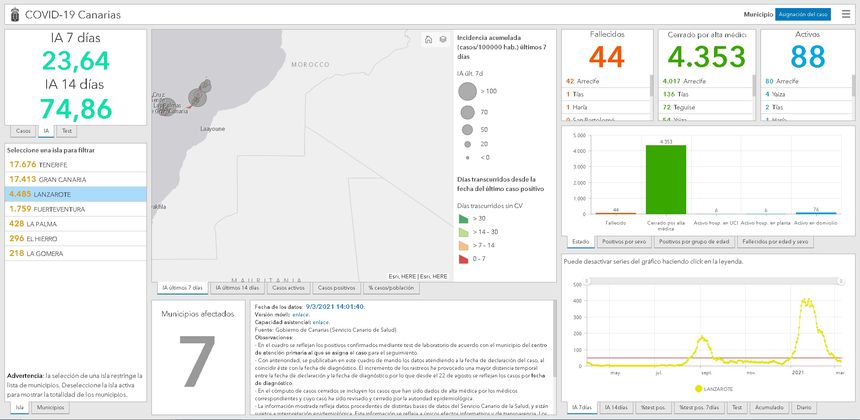Open Positivos por sexo chart tab
This screenshot has height=420, width=860.
point(625,241)
